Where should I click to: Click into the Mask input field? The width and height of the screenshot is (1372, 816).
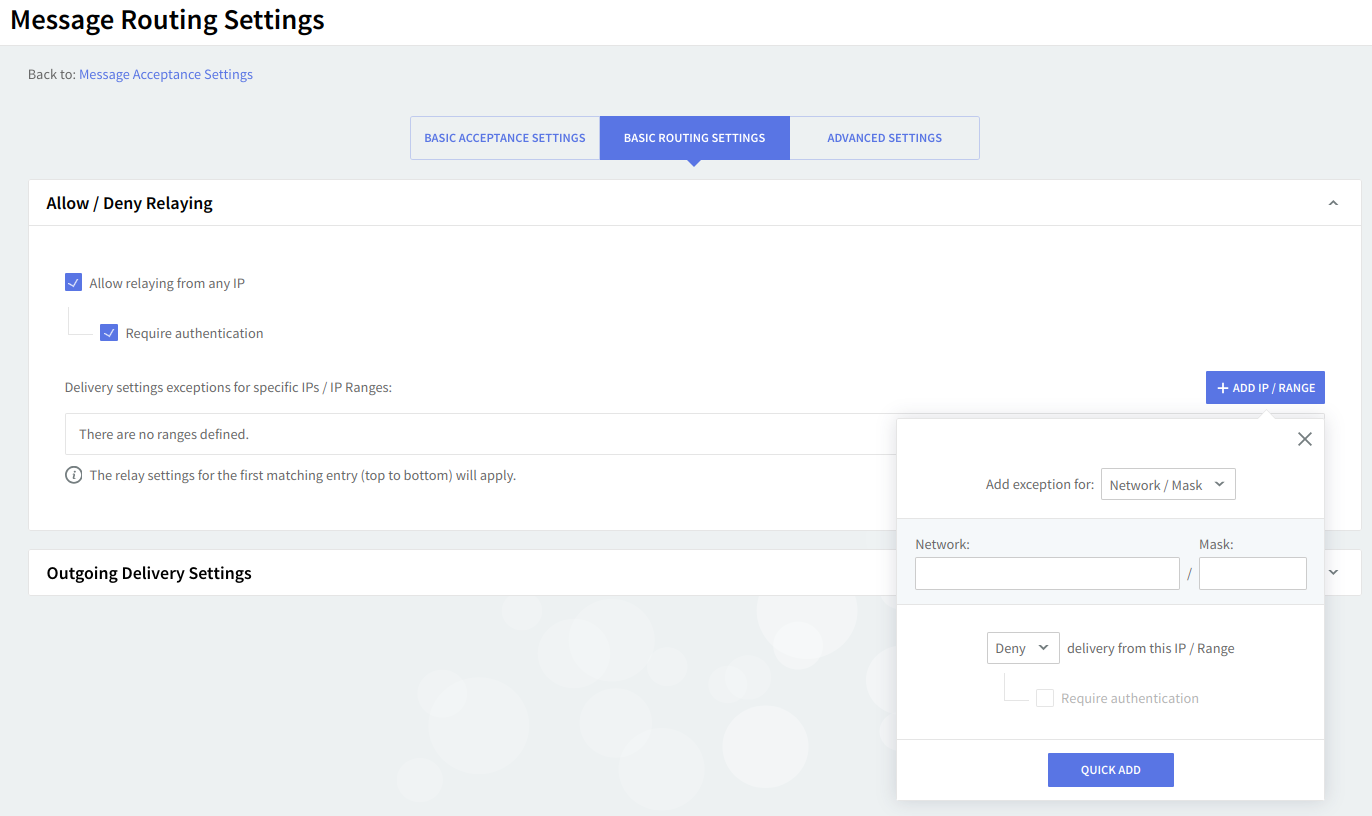pyautogui.click(x=1252, y=573)
